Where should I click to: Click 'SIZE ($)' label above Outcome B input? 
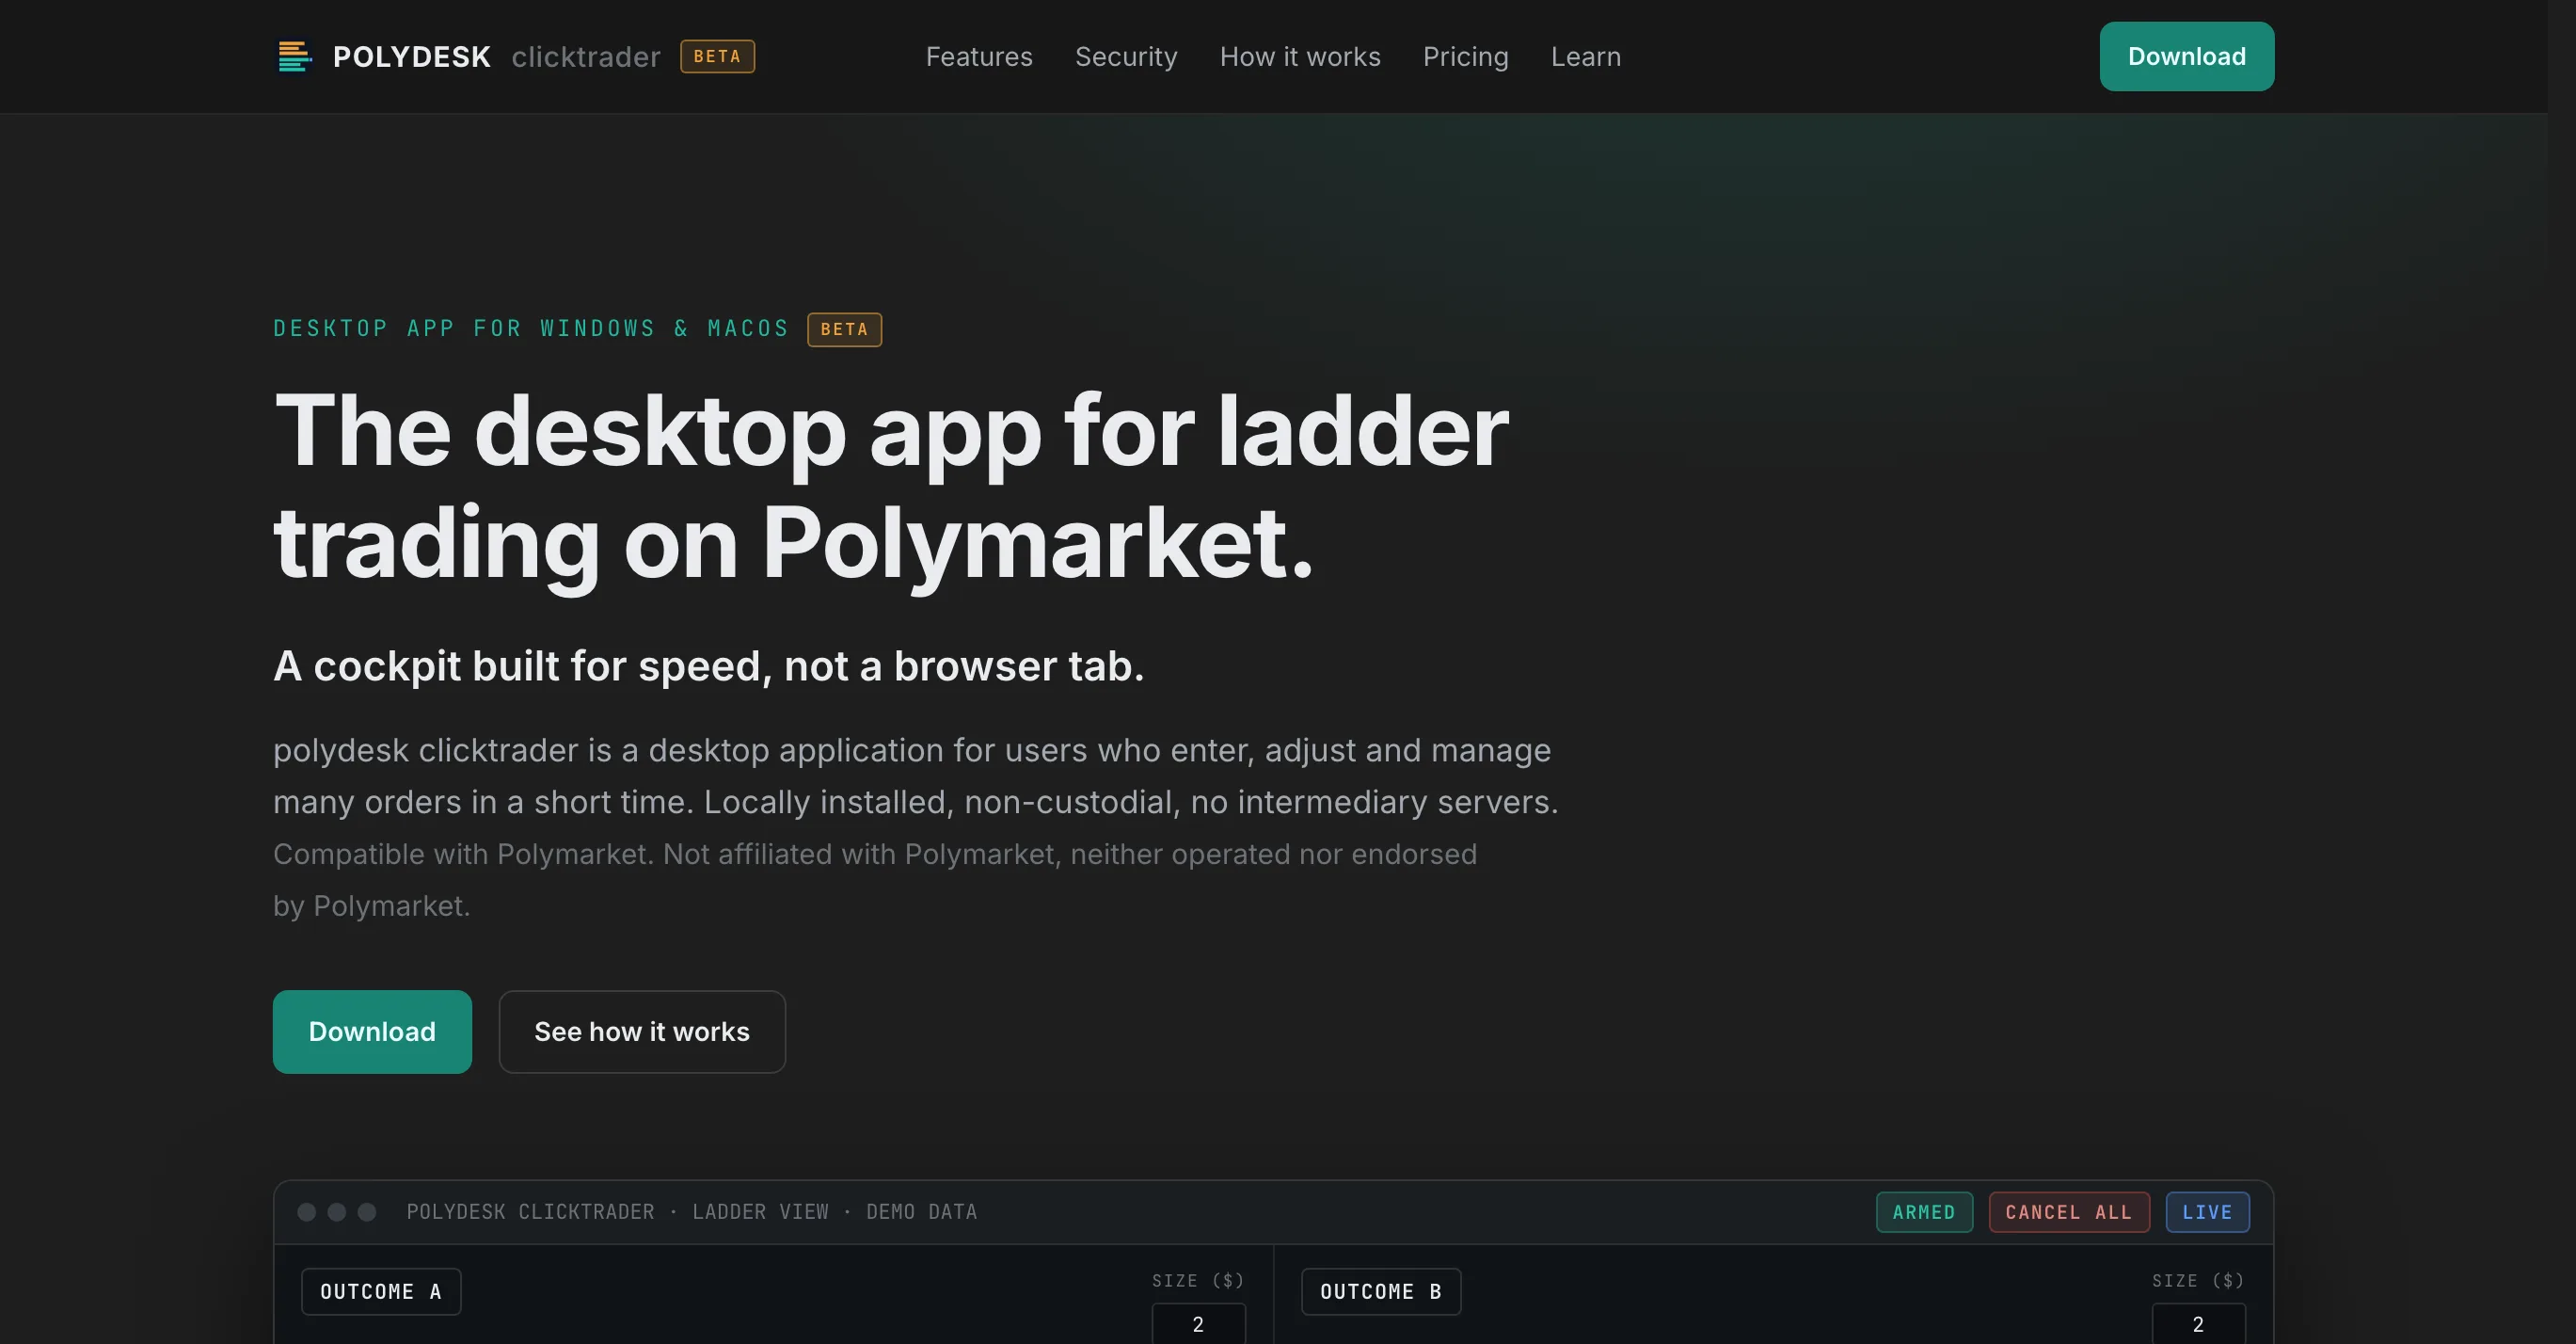pyautogui.click(x=2198, y=1280)
